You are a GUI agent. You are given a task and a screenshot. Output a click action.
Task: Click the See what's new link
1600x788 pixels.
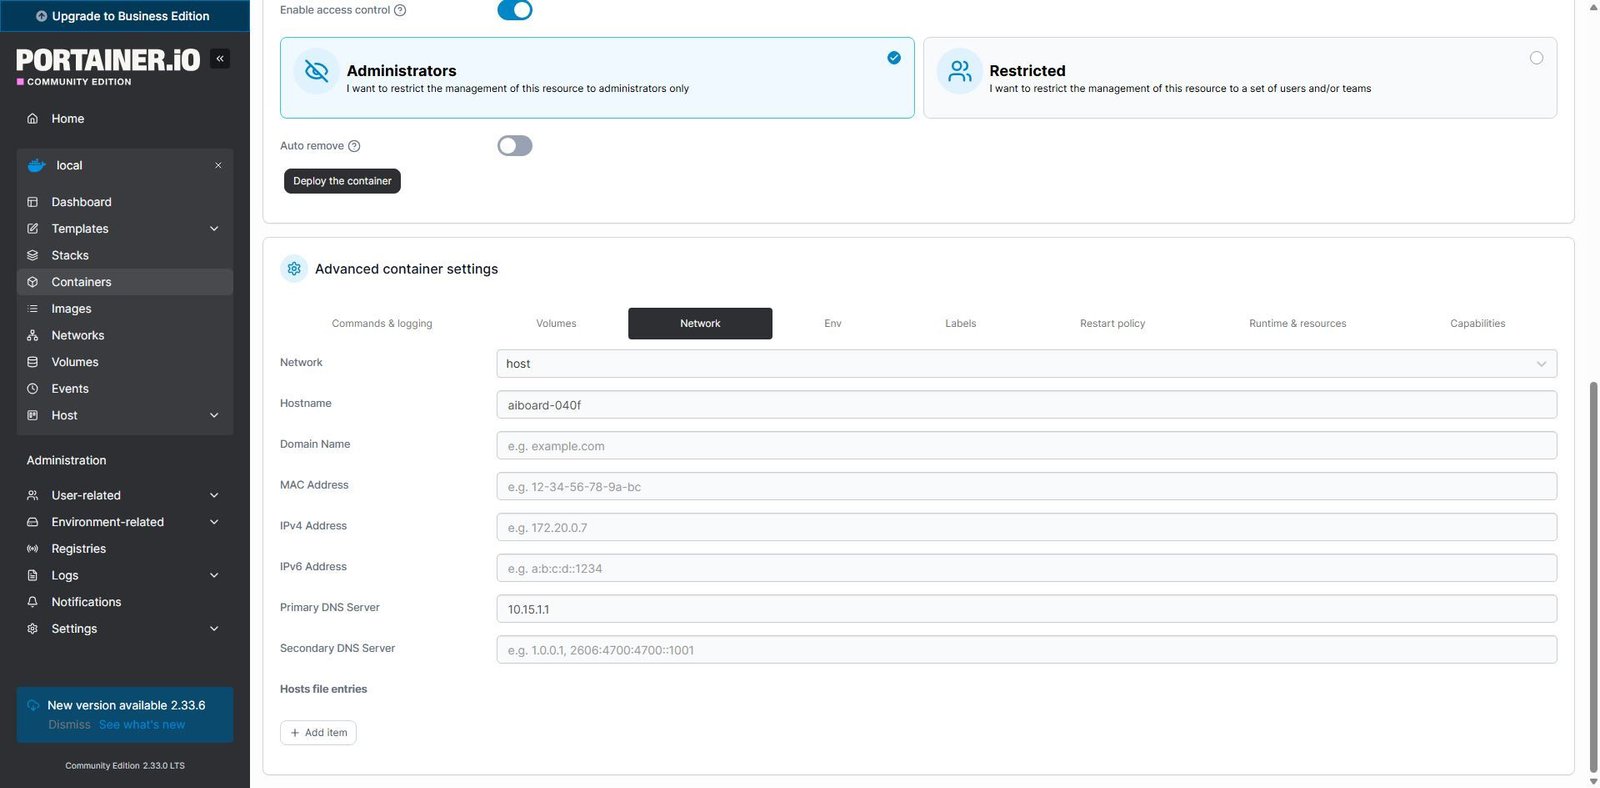click(142, 725)
